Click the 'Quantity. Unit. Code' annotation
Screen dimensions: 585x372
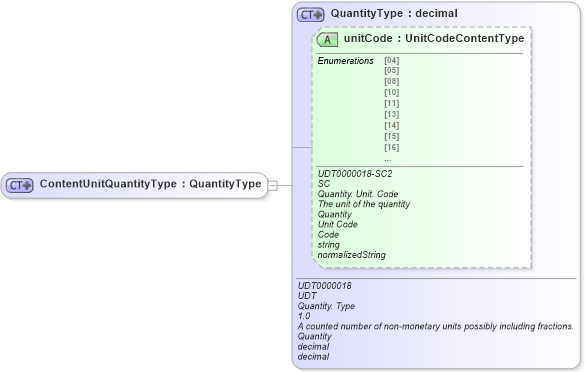(x=358, y=194)
